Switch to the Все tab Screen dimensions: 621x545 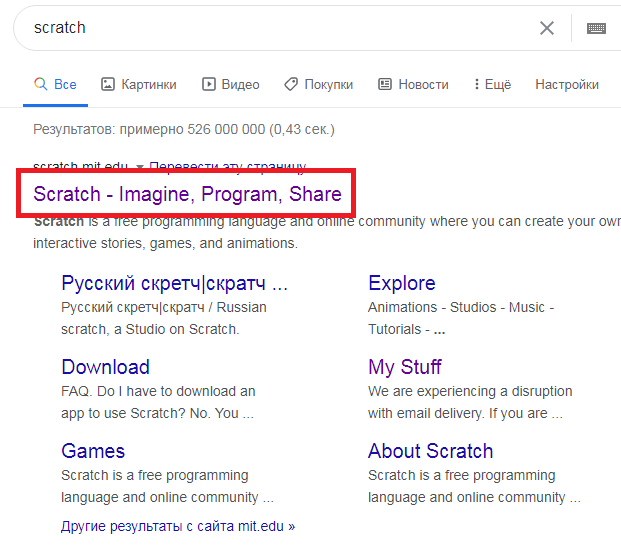click(x=55, y=84)
